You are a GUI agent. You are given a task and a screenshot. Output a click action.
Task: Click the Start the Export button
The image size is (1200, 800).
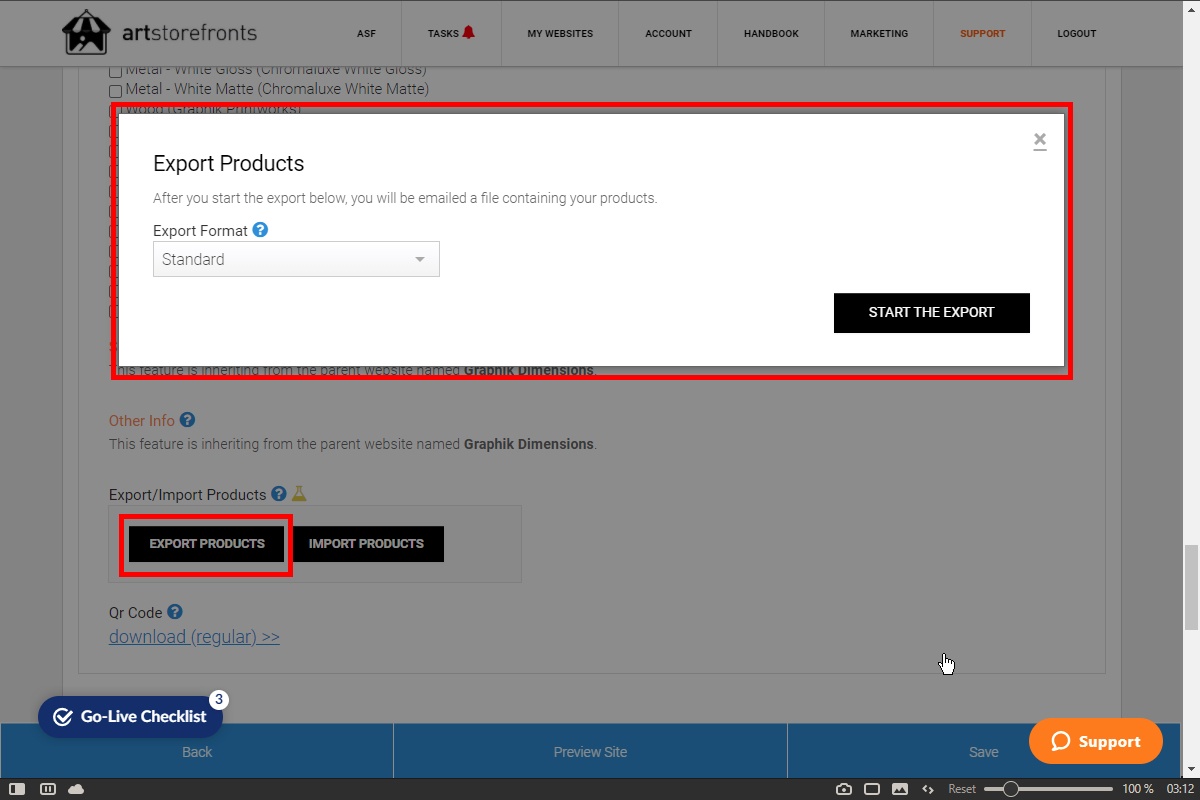point(931,312)
